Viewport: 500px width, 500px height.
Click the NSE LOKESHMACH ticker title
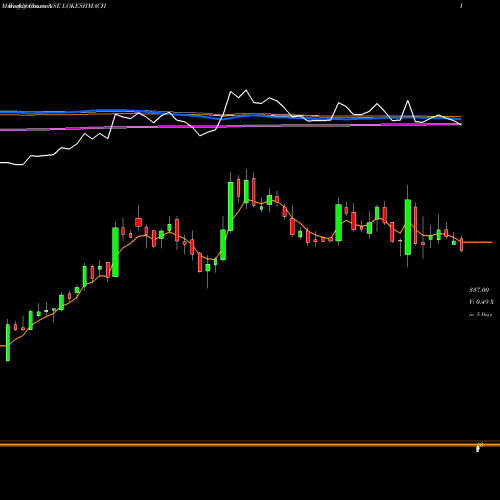click(77, 6)
